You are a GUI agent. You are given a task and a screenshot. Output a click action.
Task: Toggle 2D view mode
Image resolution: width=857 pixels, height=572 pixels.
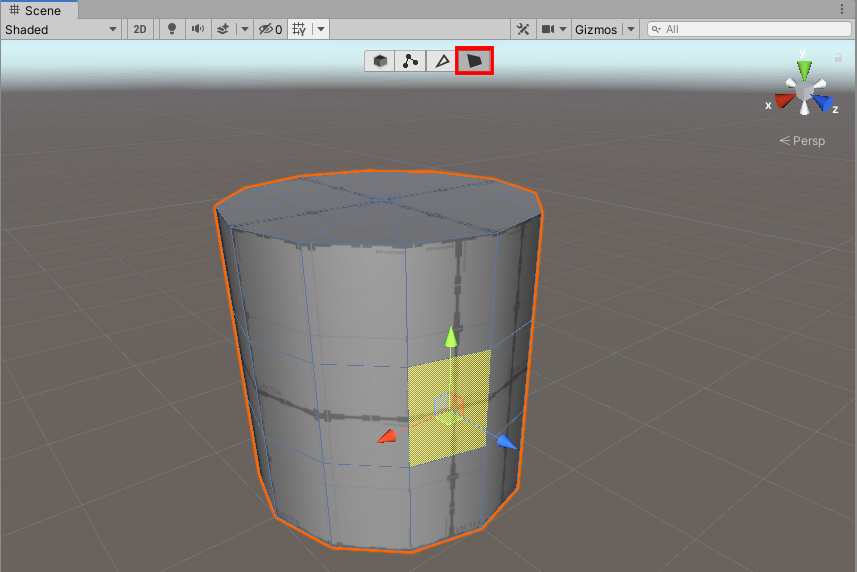pos(140,29)
